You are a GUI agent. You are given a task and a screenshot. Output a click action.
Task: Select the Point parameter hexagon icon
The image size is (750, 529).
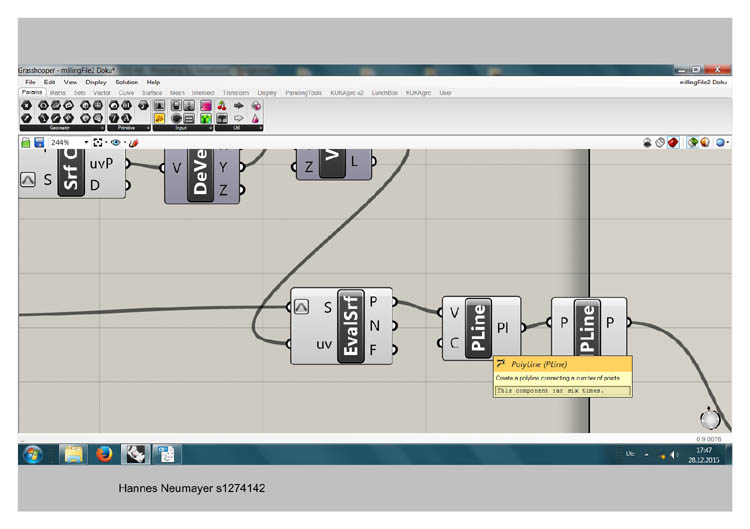27,105
